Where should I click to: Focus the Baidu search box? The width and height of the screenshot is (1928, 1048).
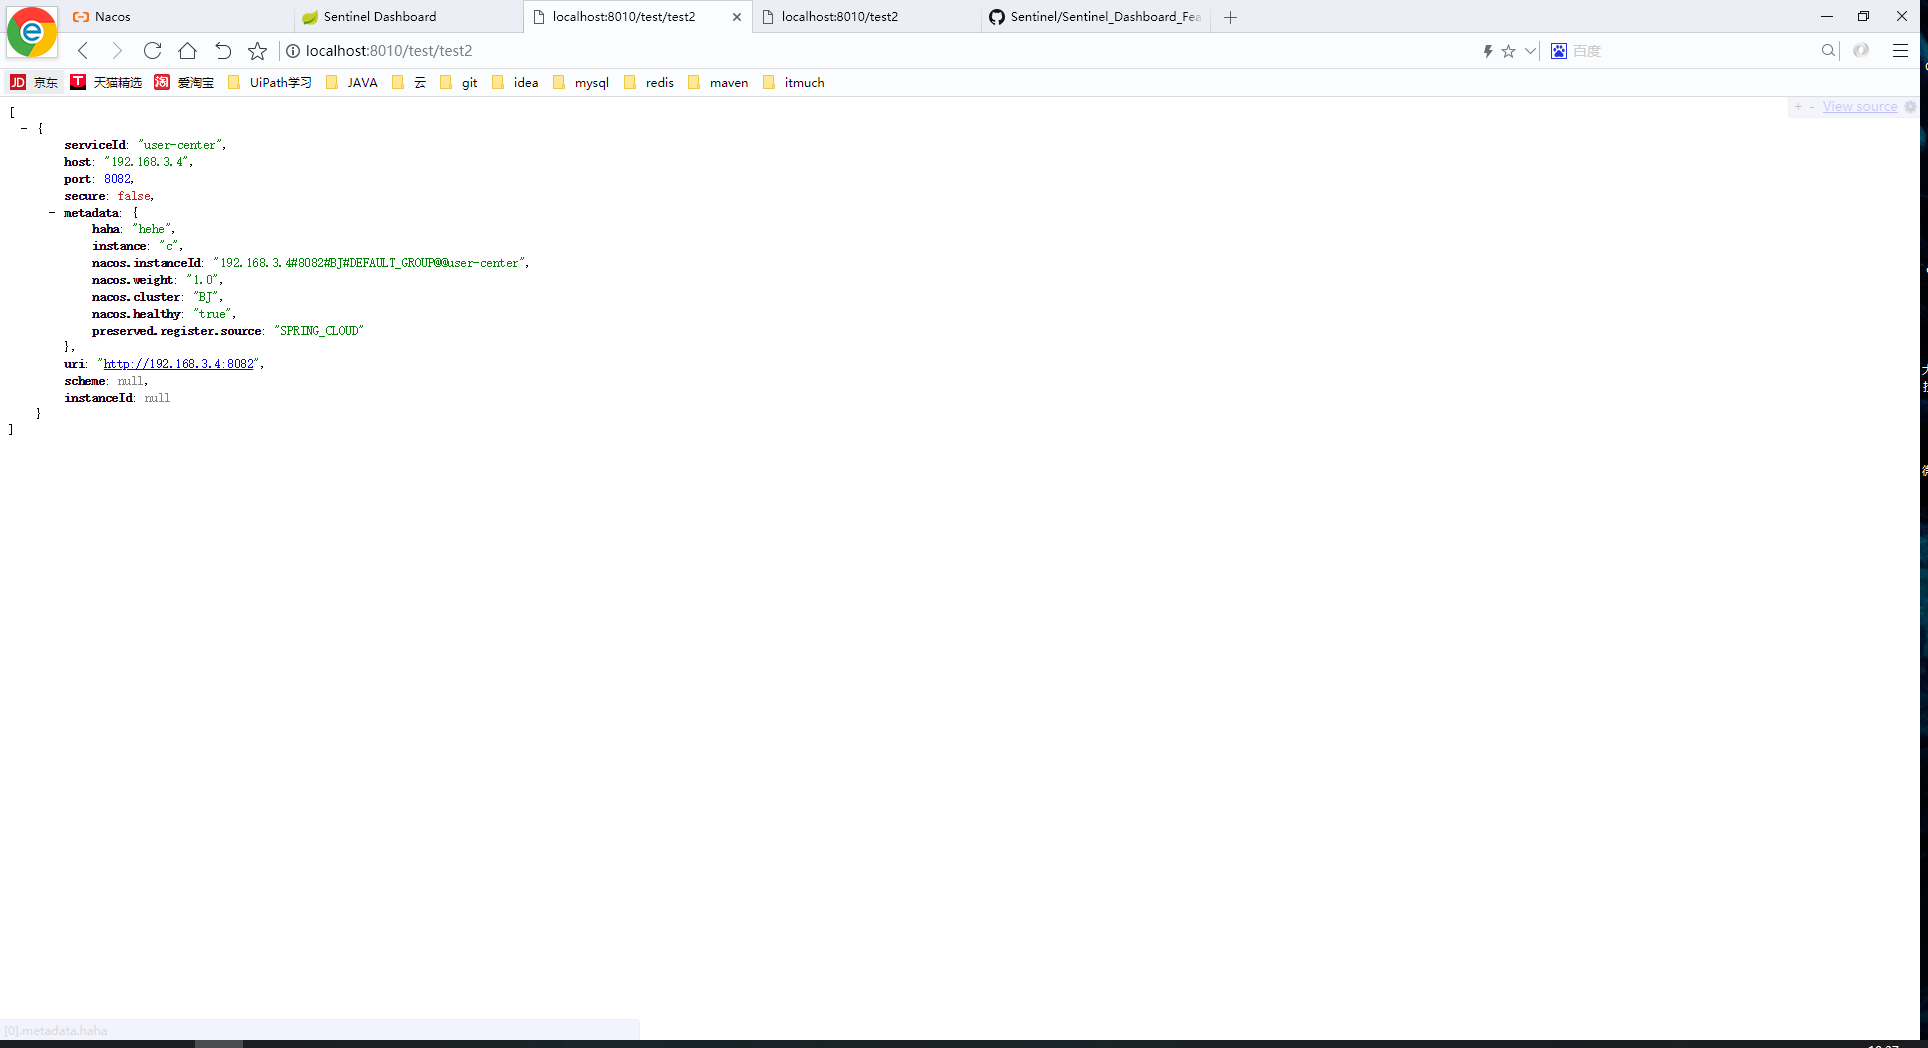point(1692,51)
